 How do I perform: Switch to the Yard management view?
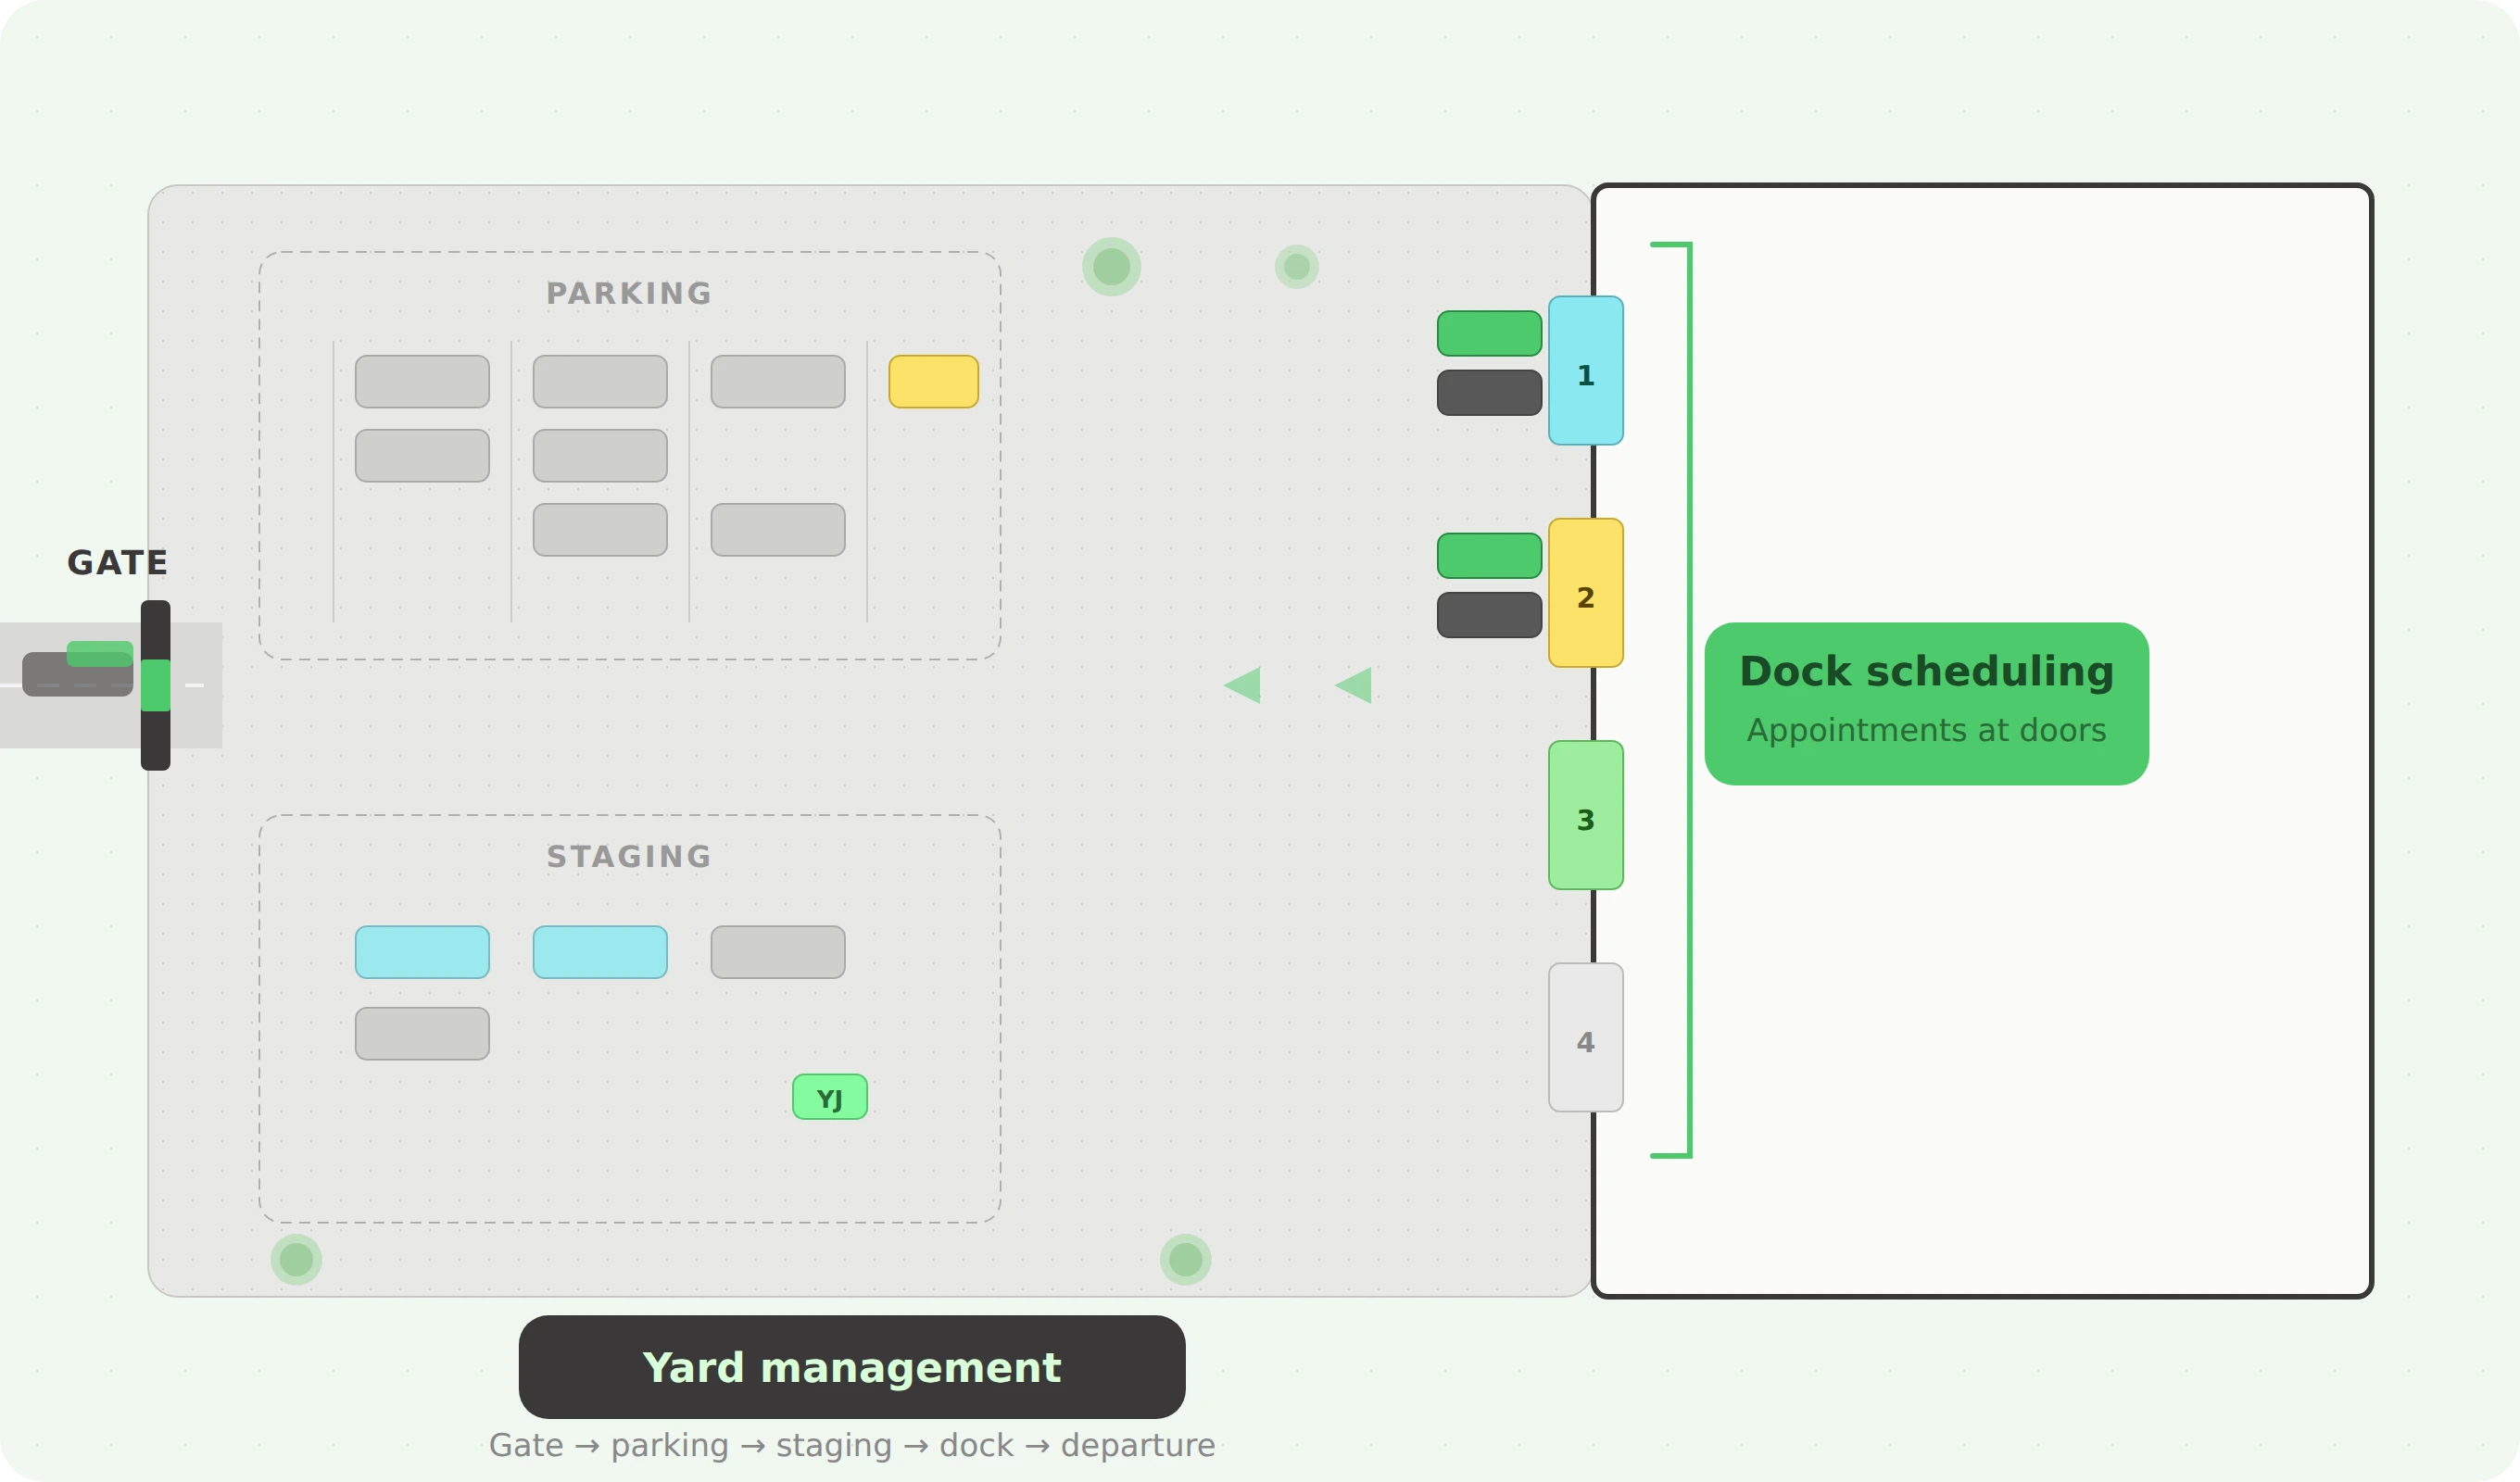click(851, 1368)
